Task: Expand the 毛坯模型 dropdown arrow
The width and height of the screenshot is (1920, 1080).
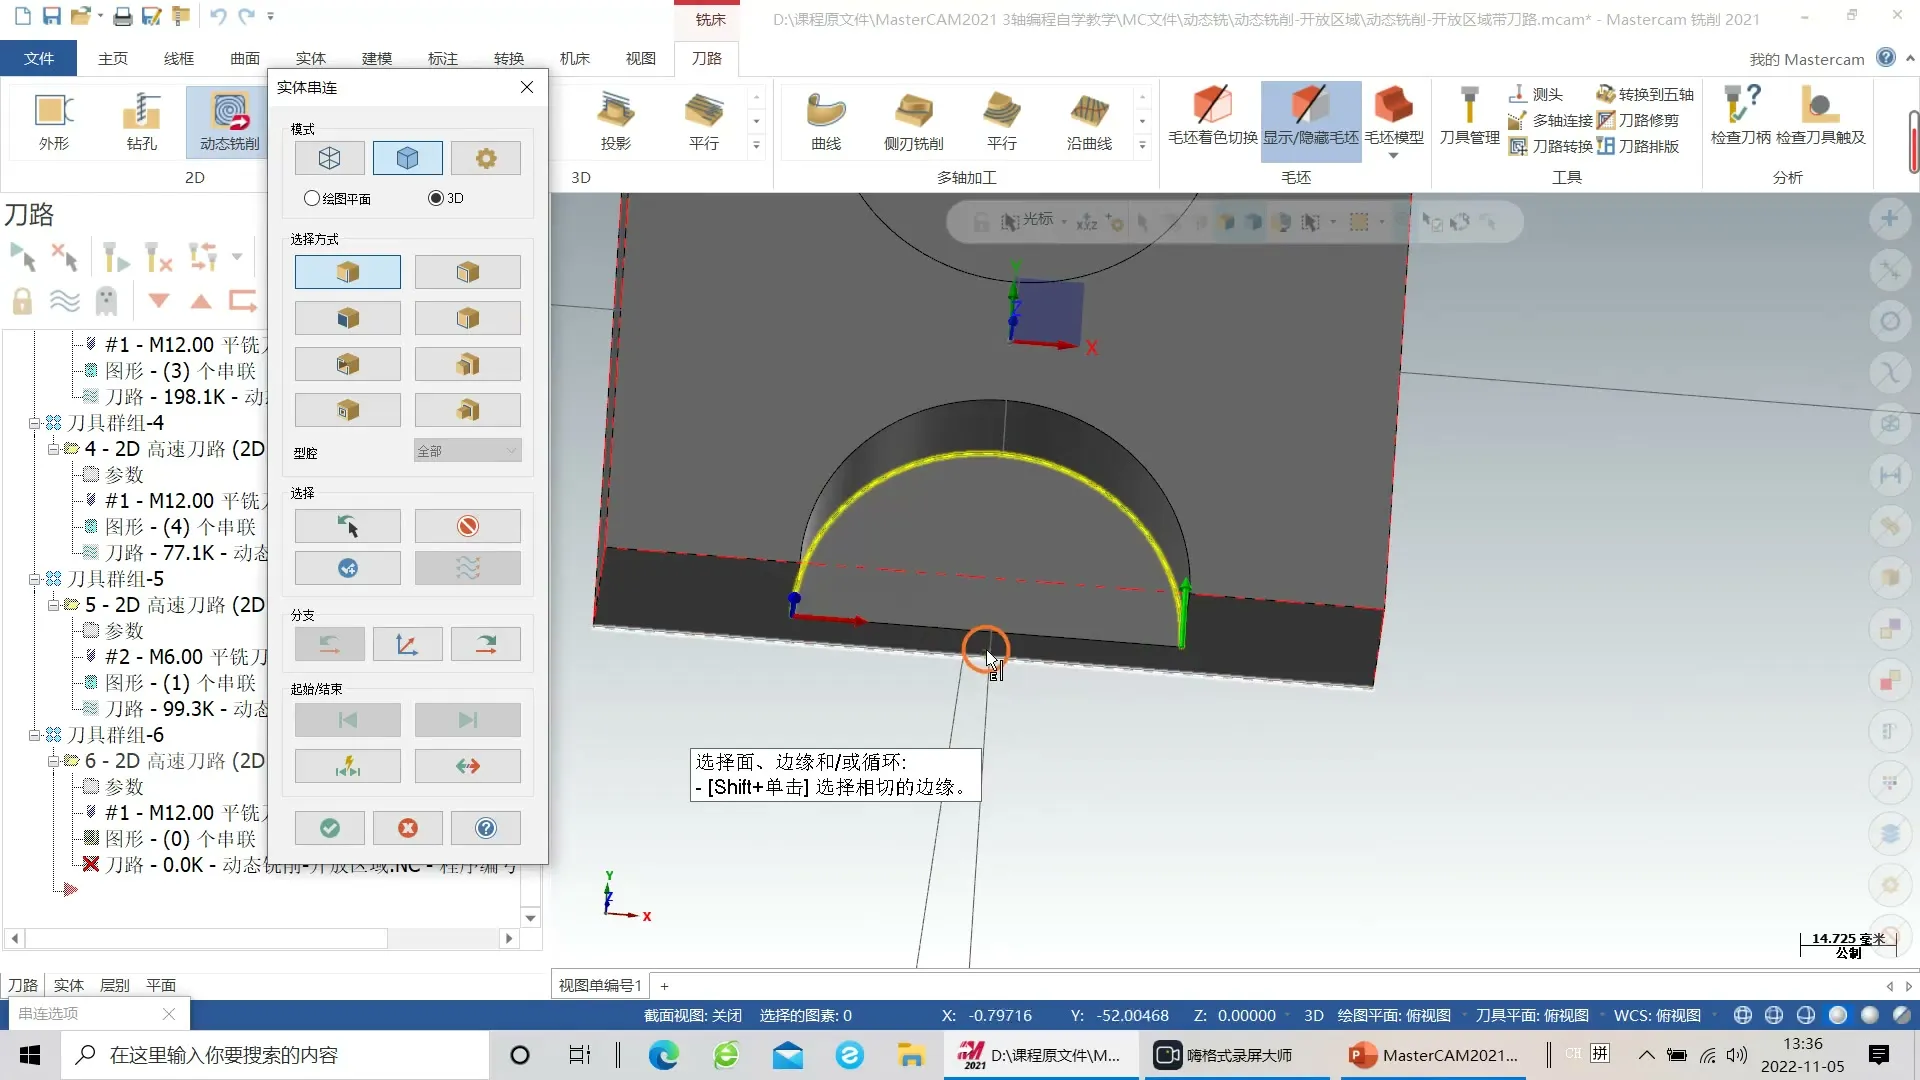Action: (x=1393, y=156)
